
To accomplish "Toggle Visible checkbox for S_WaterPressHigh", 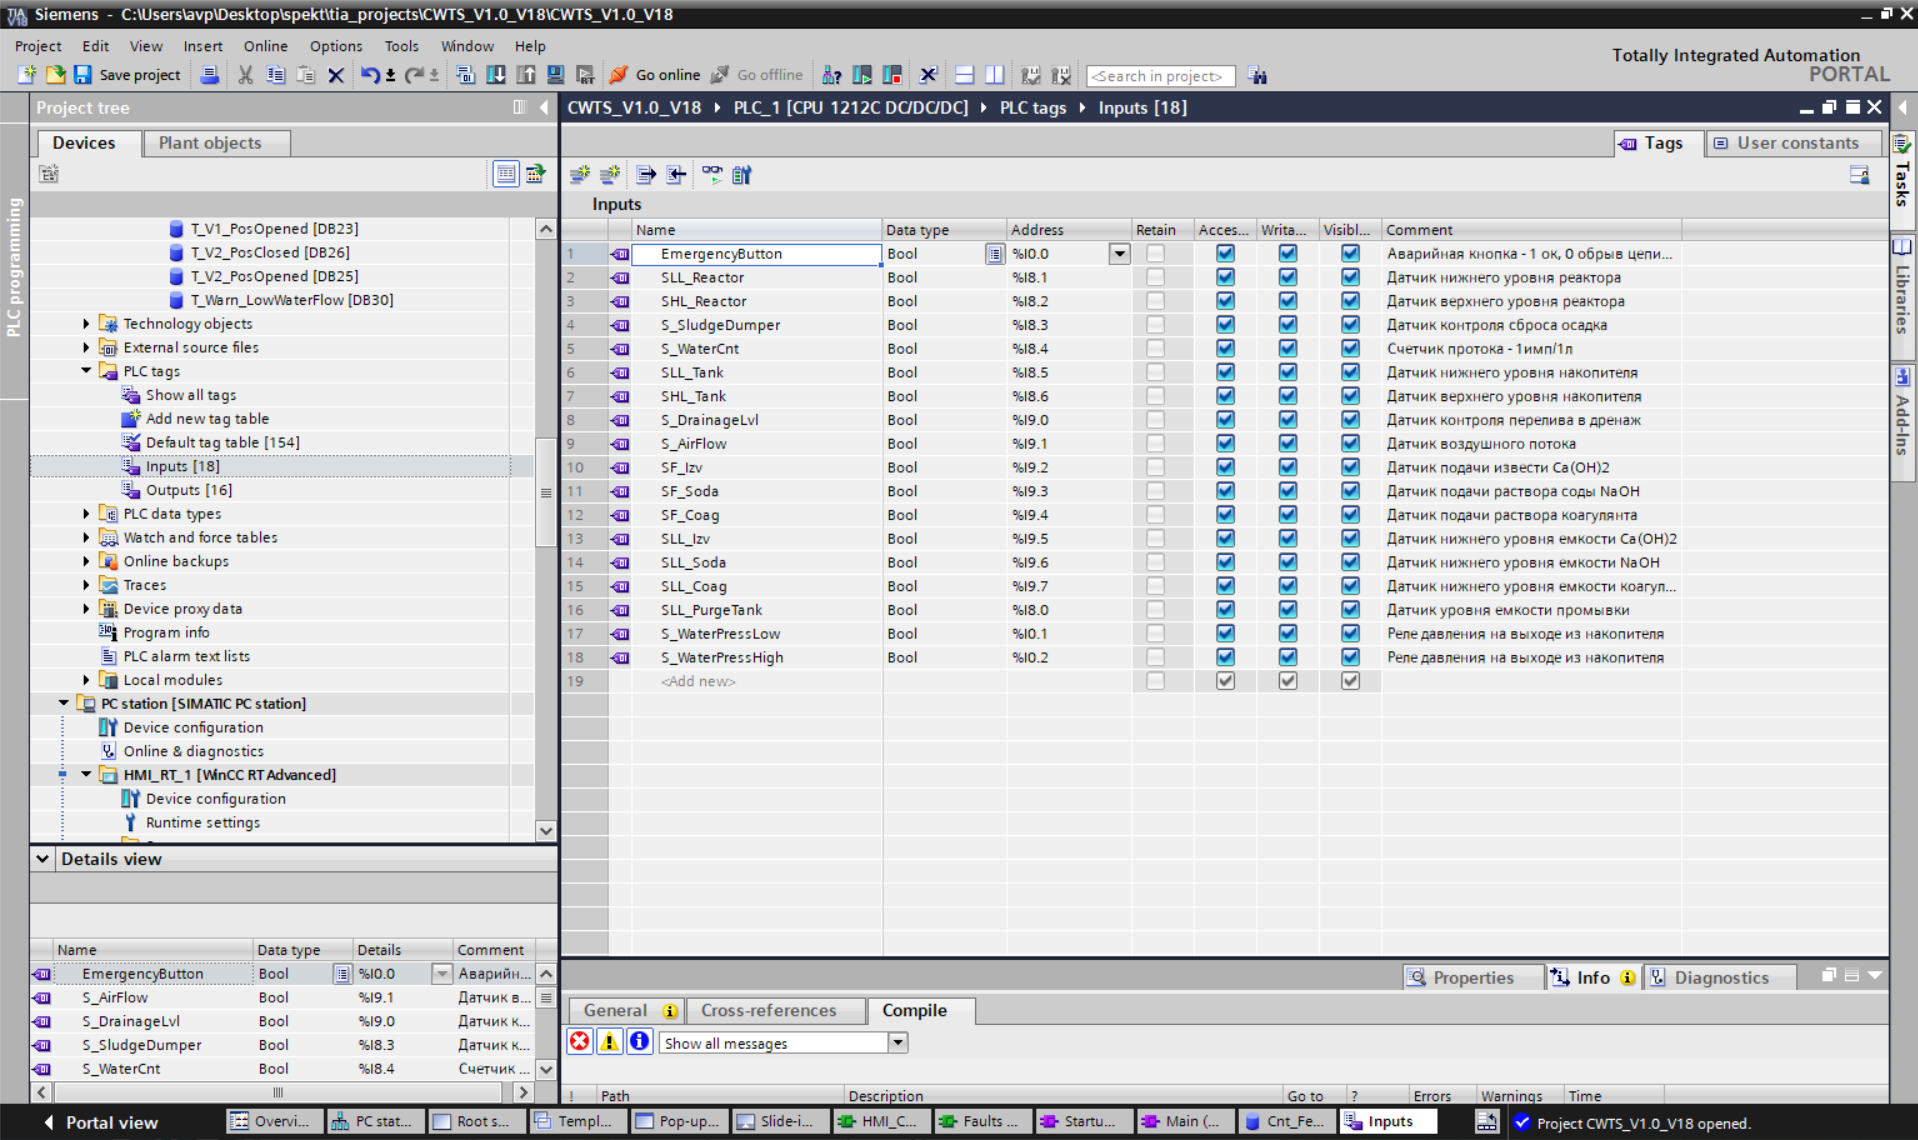I will point(1350,657).
